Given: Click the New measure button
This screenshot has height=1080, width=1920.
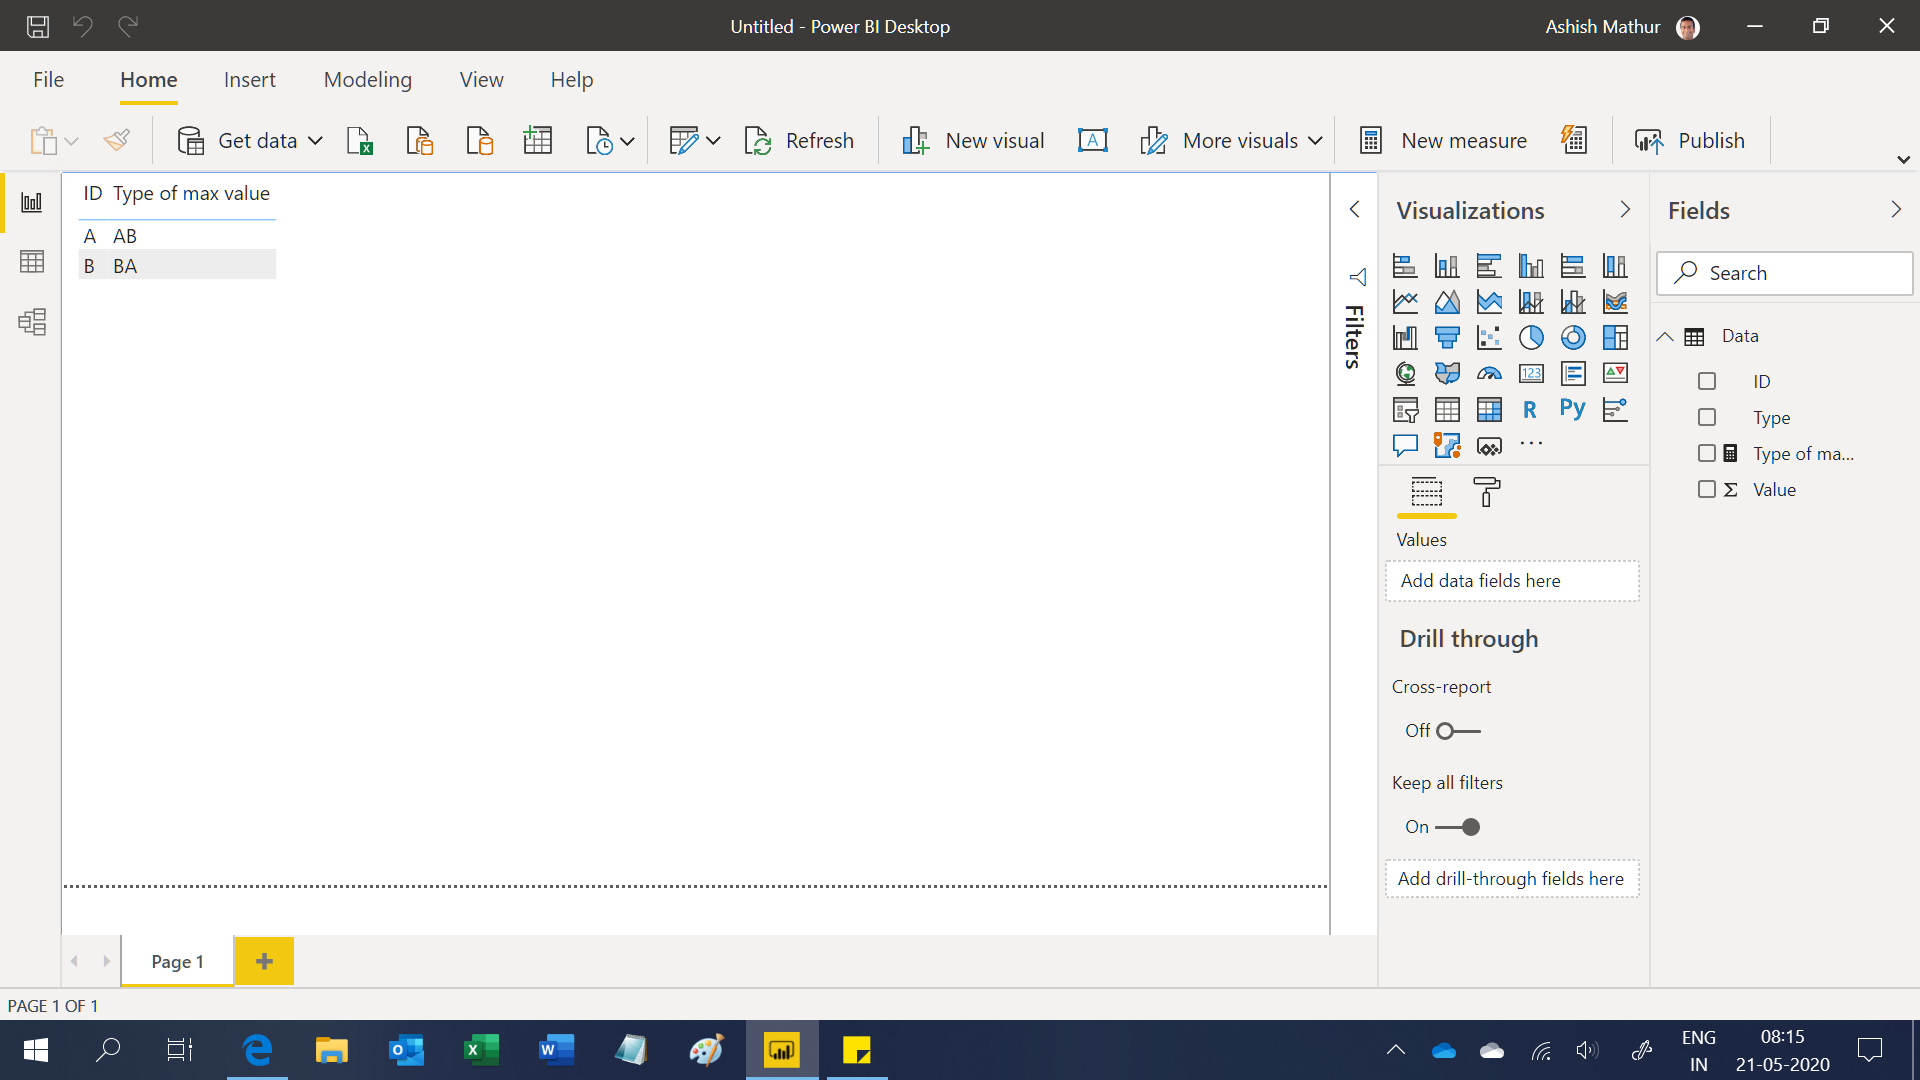Looking at the screenshot, I should click(1443, 141).
